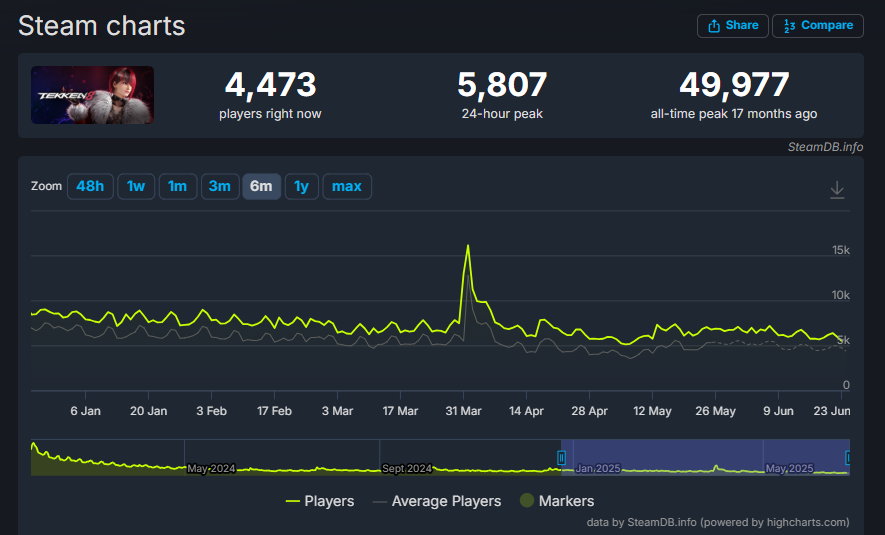
Task: Click the May 2024 label in navigator
Action: point(211,469)
